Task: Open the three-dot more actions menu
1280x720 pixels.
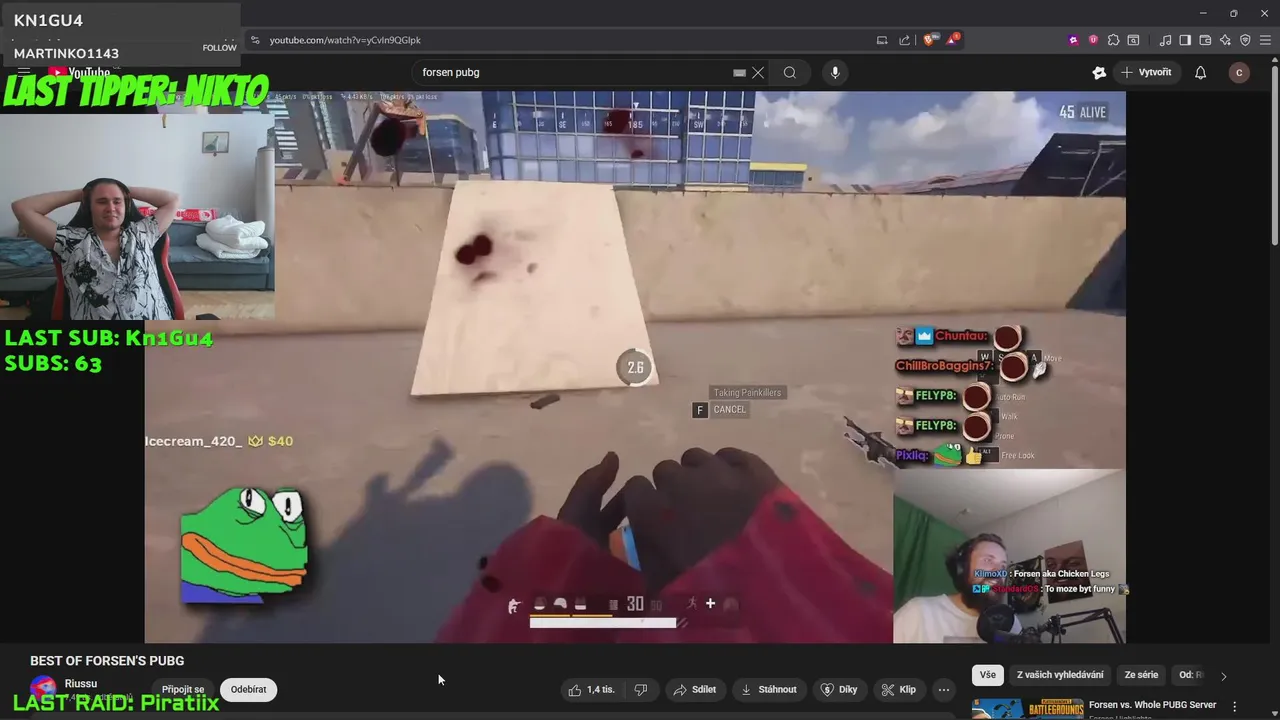Action: [x=943, y=689]
